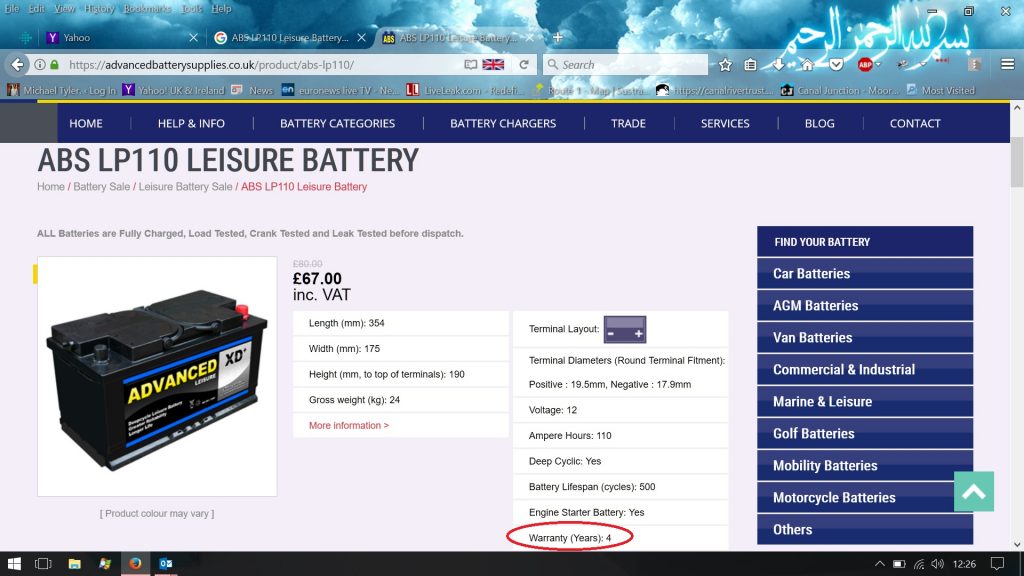The height and width of the screenshot is (576, 1024).
Task: Switch to the Yahoo tab
Action: (121, 38)
